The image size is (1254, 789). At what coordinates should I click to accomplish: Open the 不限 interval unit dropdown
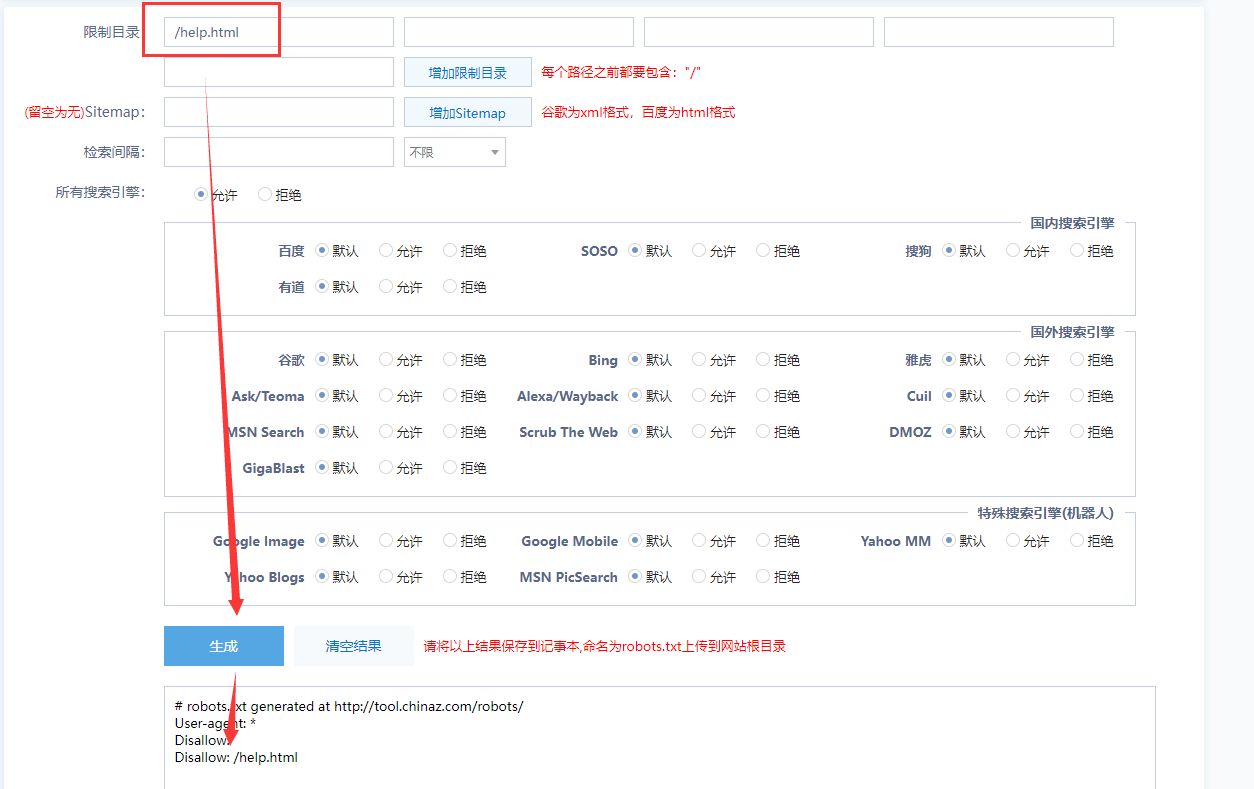[455, 152]
